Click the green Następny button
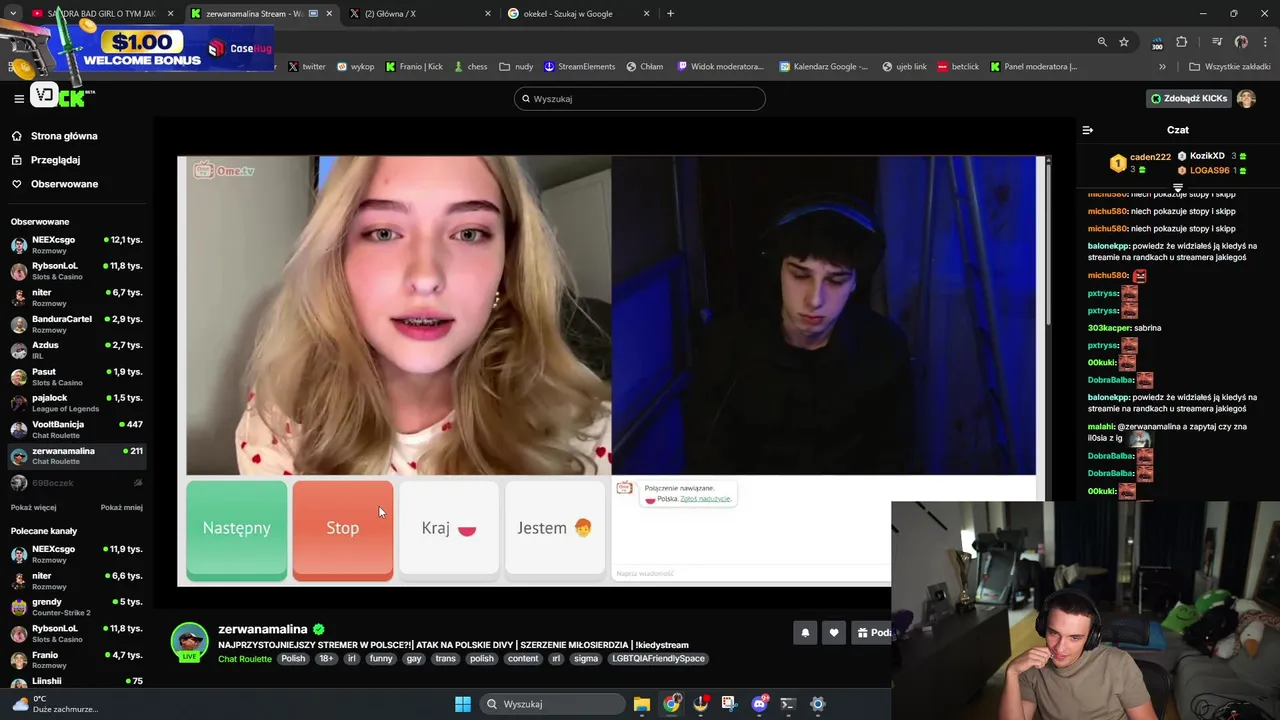This screenshot has width=1280, height=720. click(237, 529)
